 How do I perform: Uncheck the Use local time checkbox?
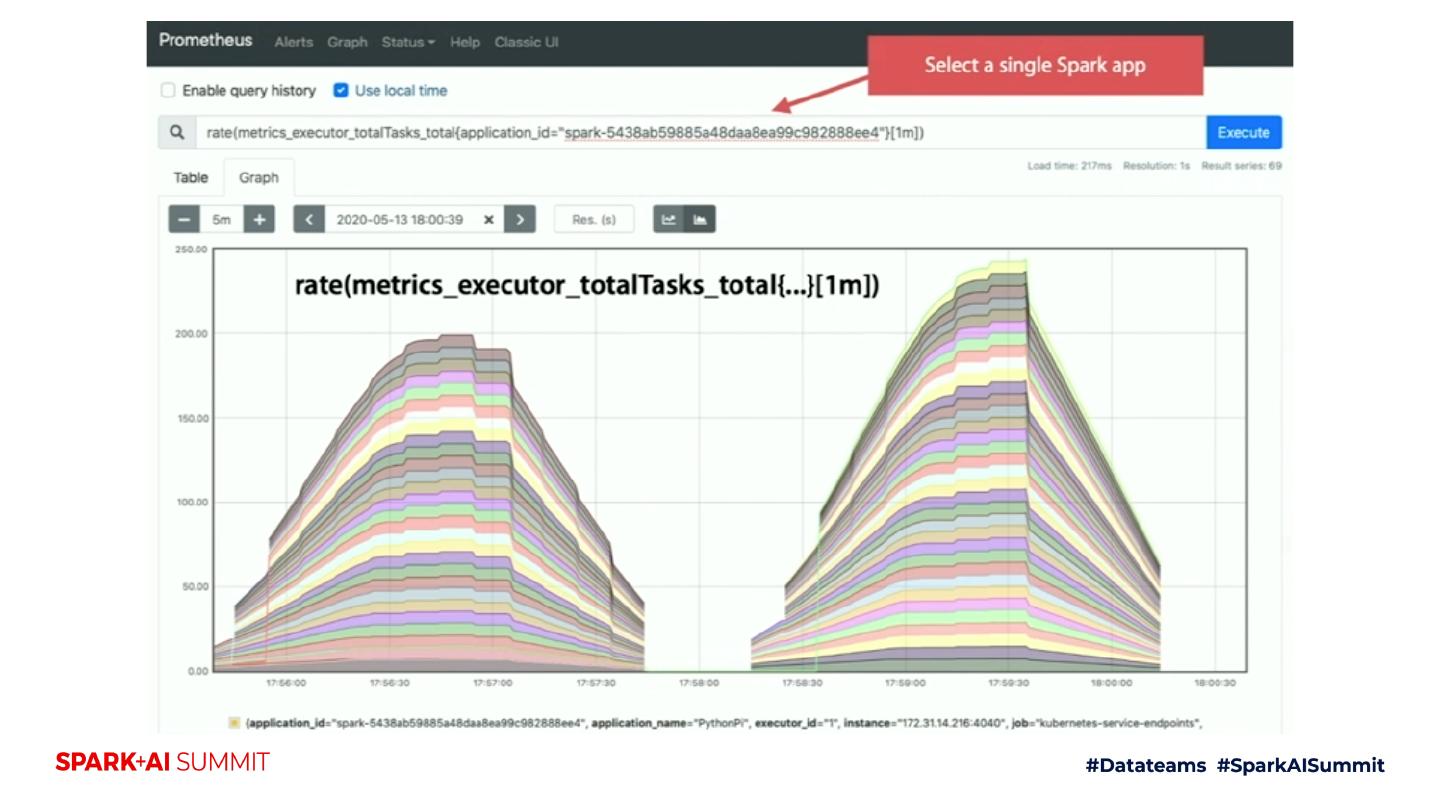pos(341,91)
